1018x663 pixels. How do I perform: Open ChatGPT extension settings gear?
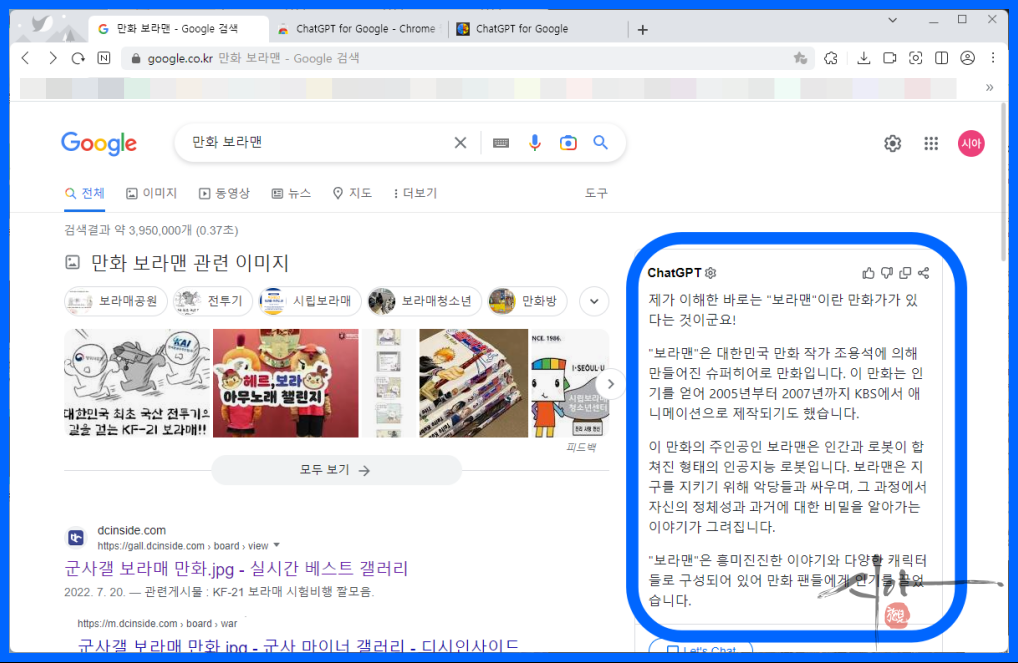pyautogui.click(x=711, y=273)
